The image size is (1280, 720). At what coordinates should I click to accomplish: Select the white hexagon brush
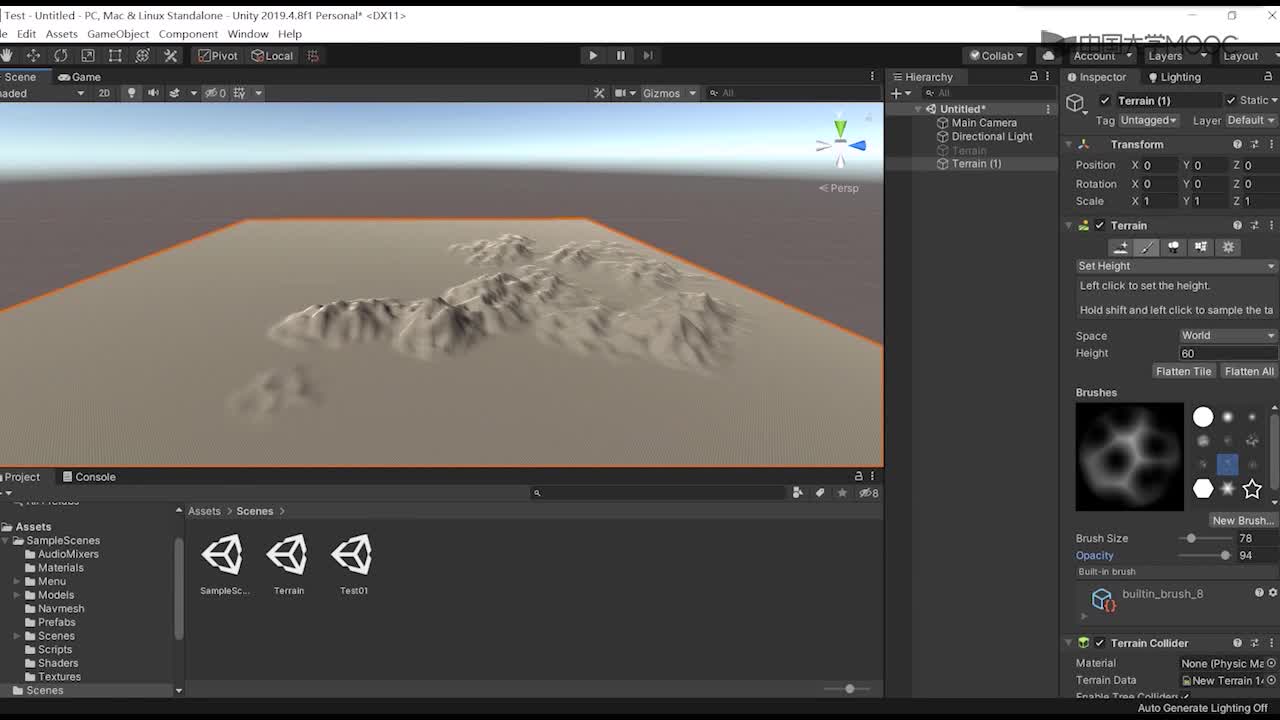tap(1203, 489)
